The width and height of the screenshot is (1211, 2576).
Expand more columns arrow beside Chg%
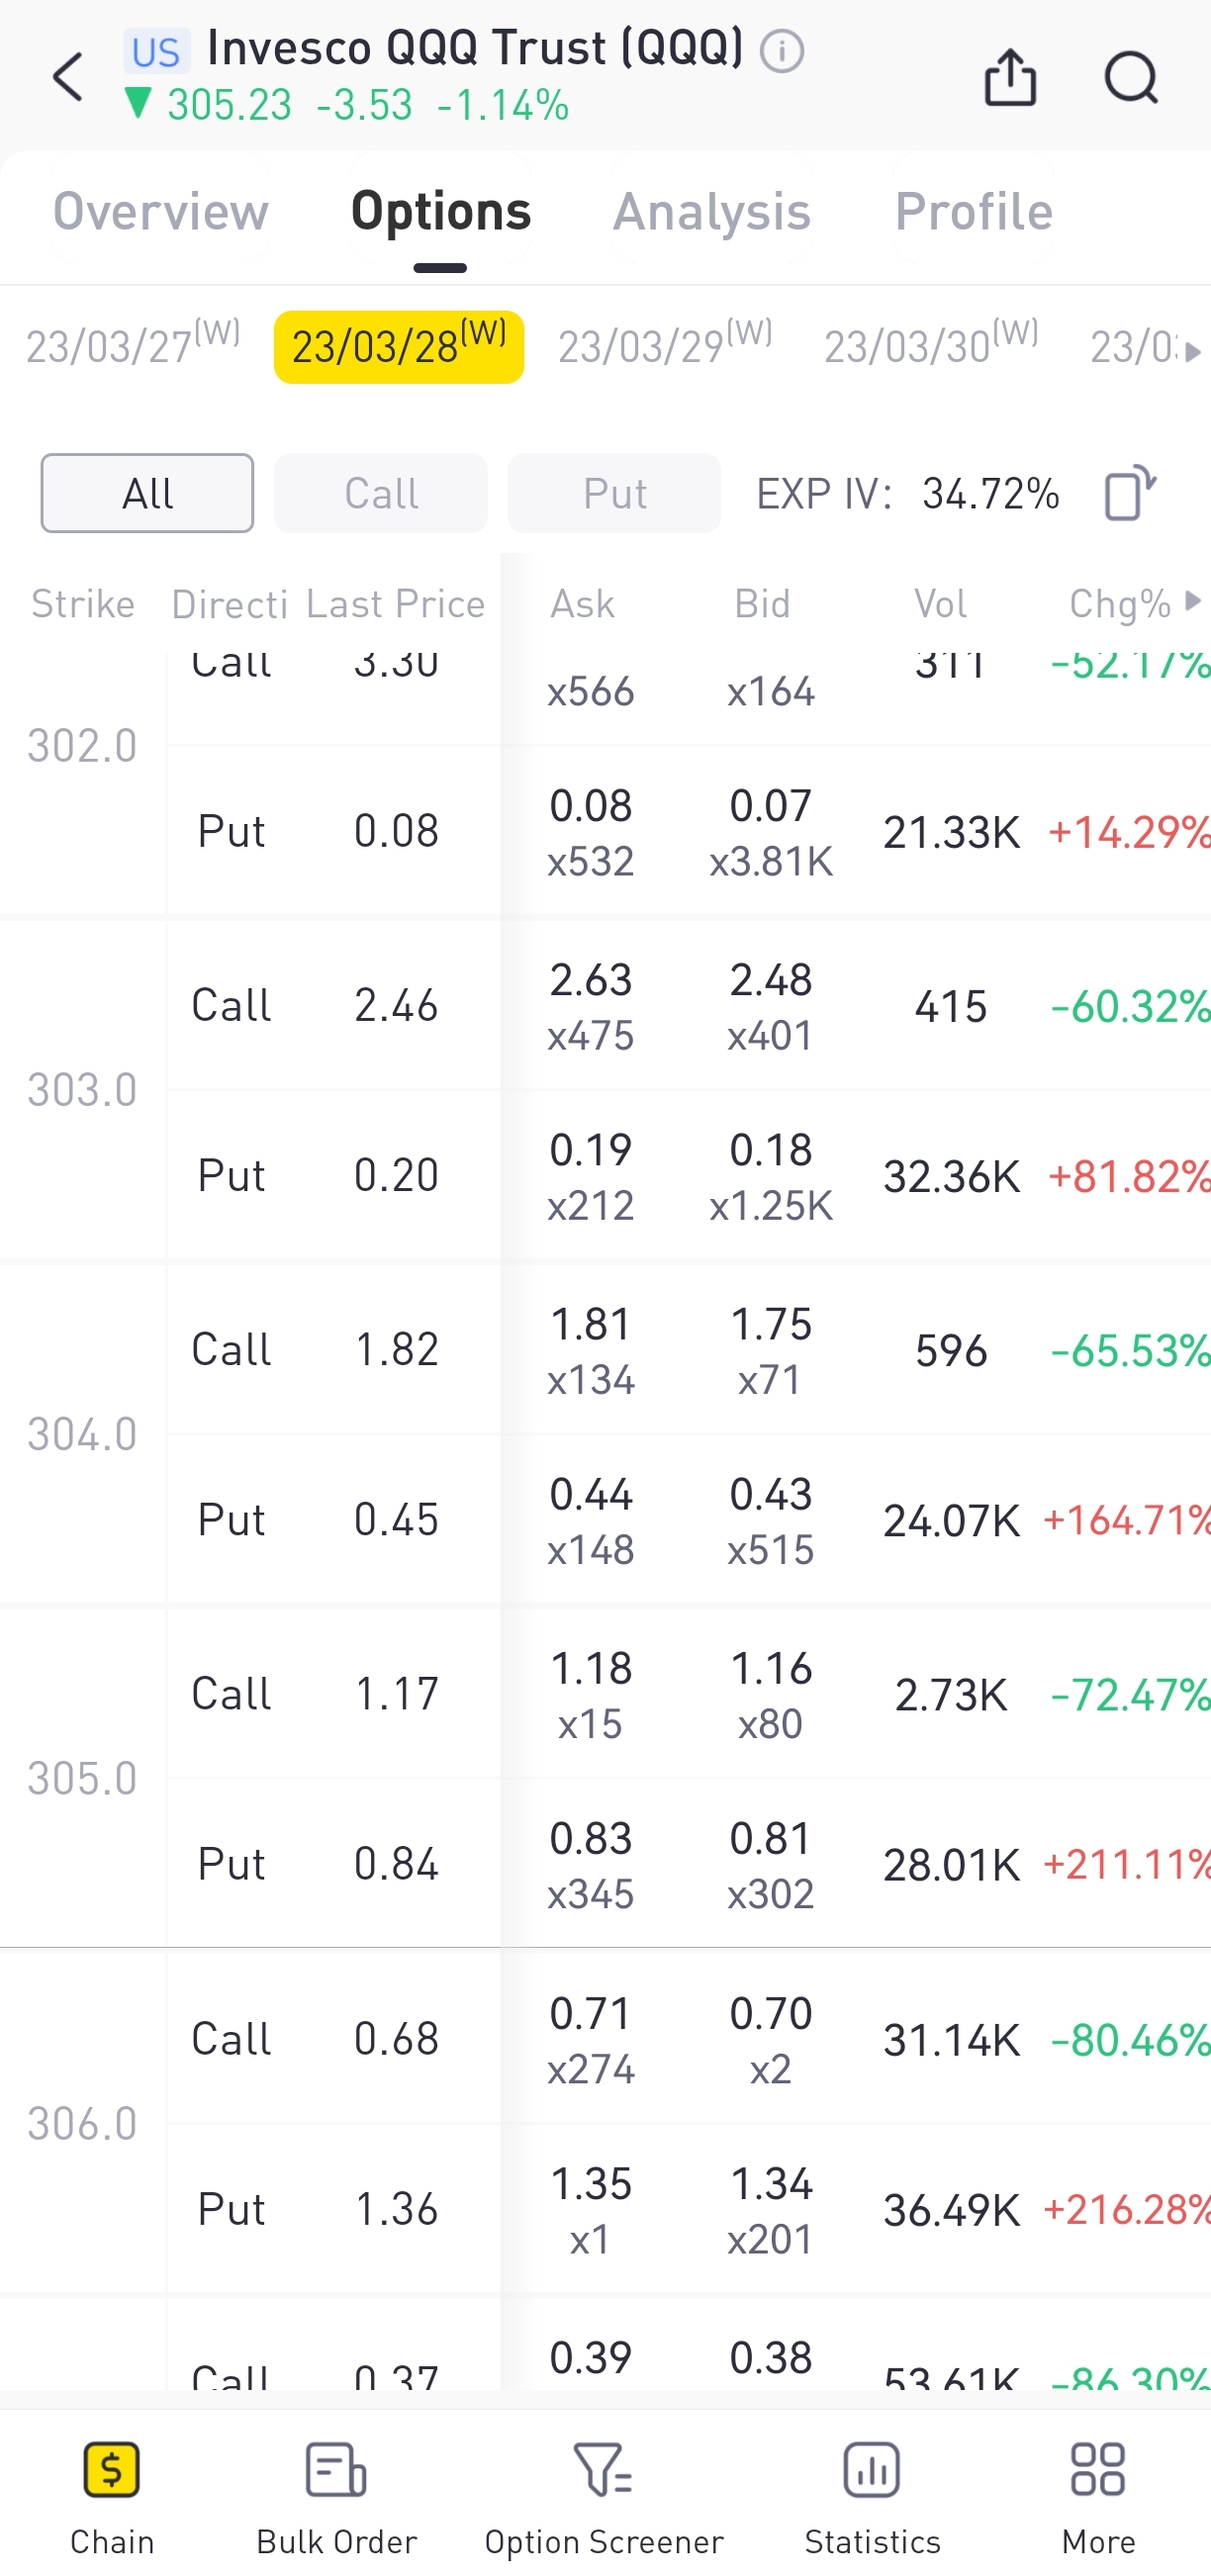pos(1192,601)
